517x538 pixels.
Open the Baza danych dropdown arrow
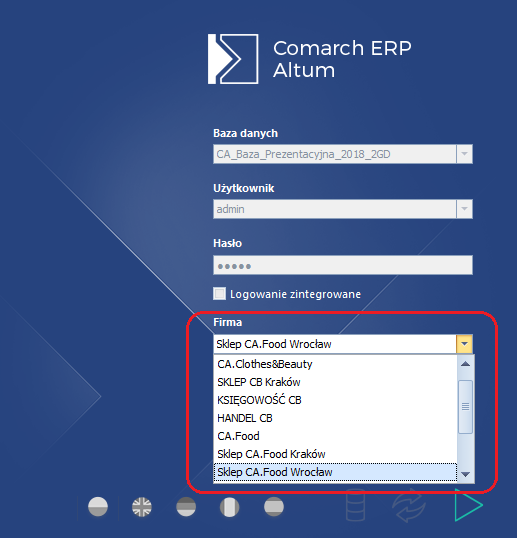click(x=465, y=154)
